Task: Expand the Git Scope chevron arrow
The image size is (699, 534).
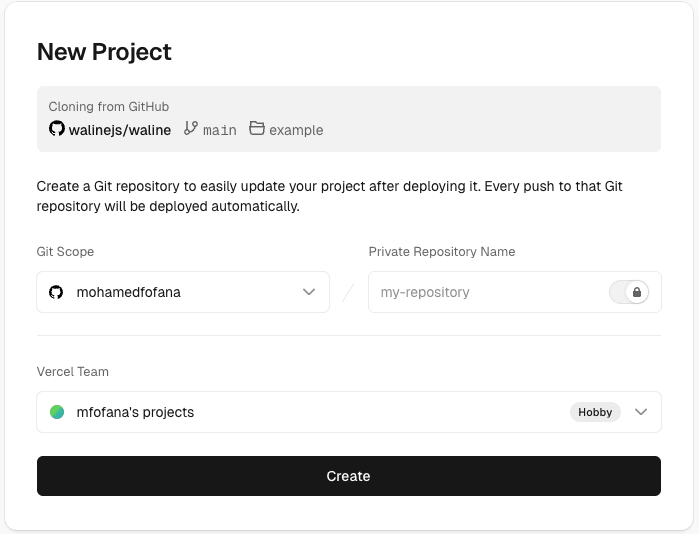Action: (309, 292)
